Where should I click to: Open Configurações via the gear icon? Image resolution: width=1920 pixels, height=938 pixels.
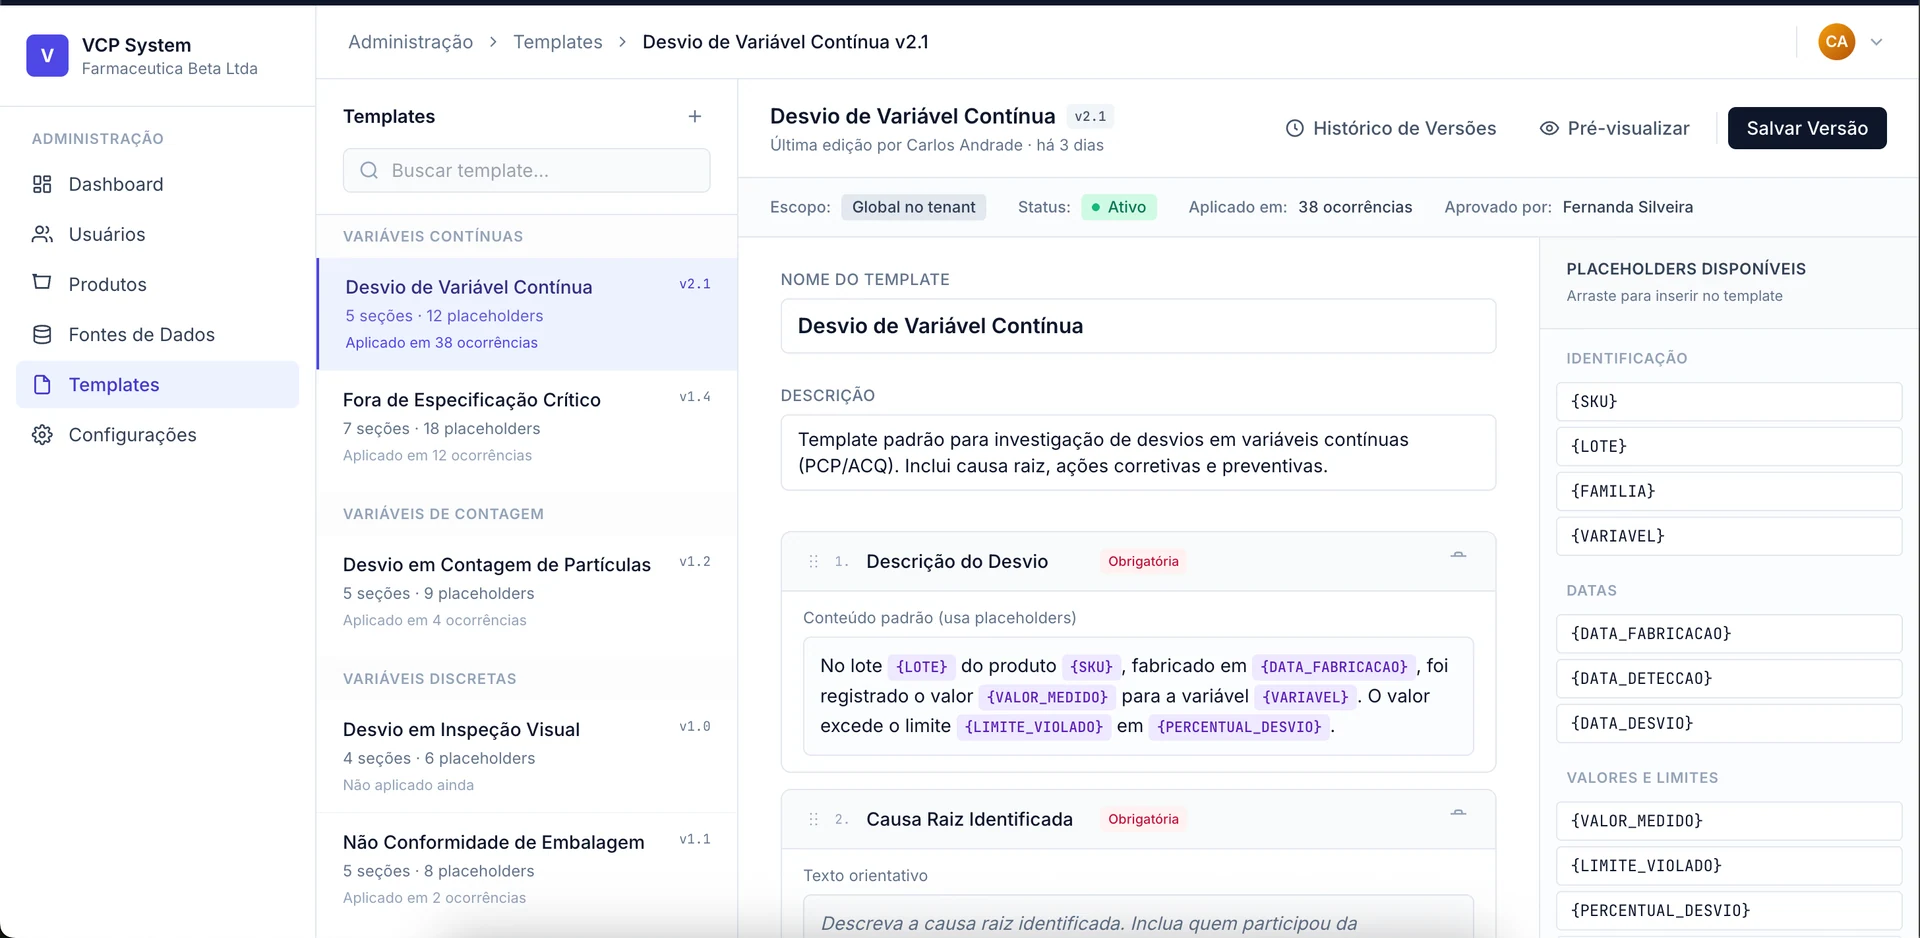[41, 434]
